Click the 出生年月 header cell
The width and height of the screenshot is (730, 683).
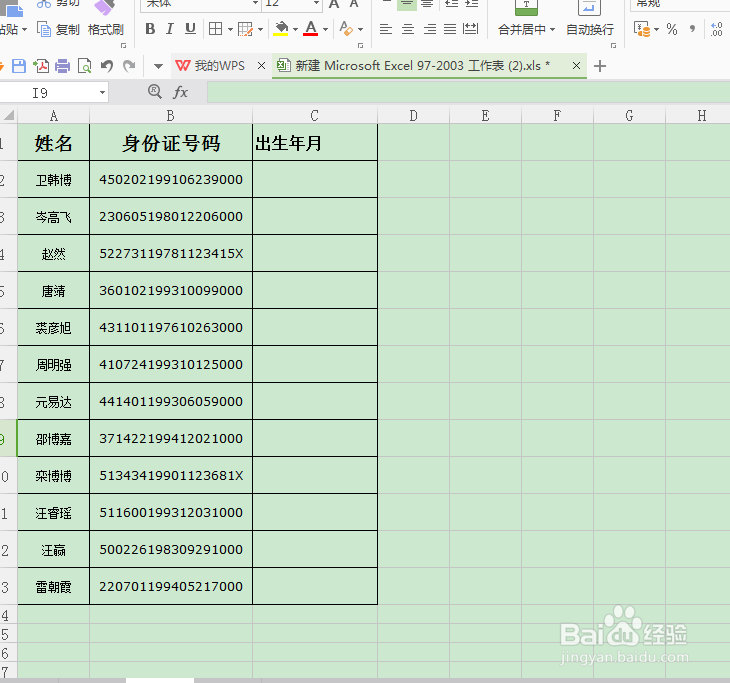click(x=315, y=142)
